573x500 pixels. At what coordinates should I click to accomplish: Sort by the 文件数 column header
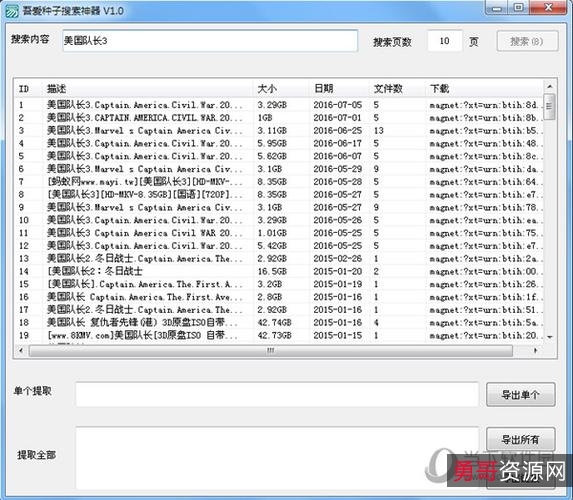pos(398,88)
